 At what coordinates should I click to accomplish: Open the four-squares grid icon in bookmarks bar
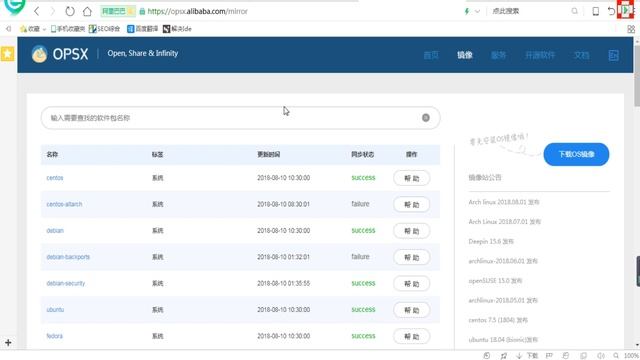click(x=631, y=29)
